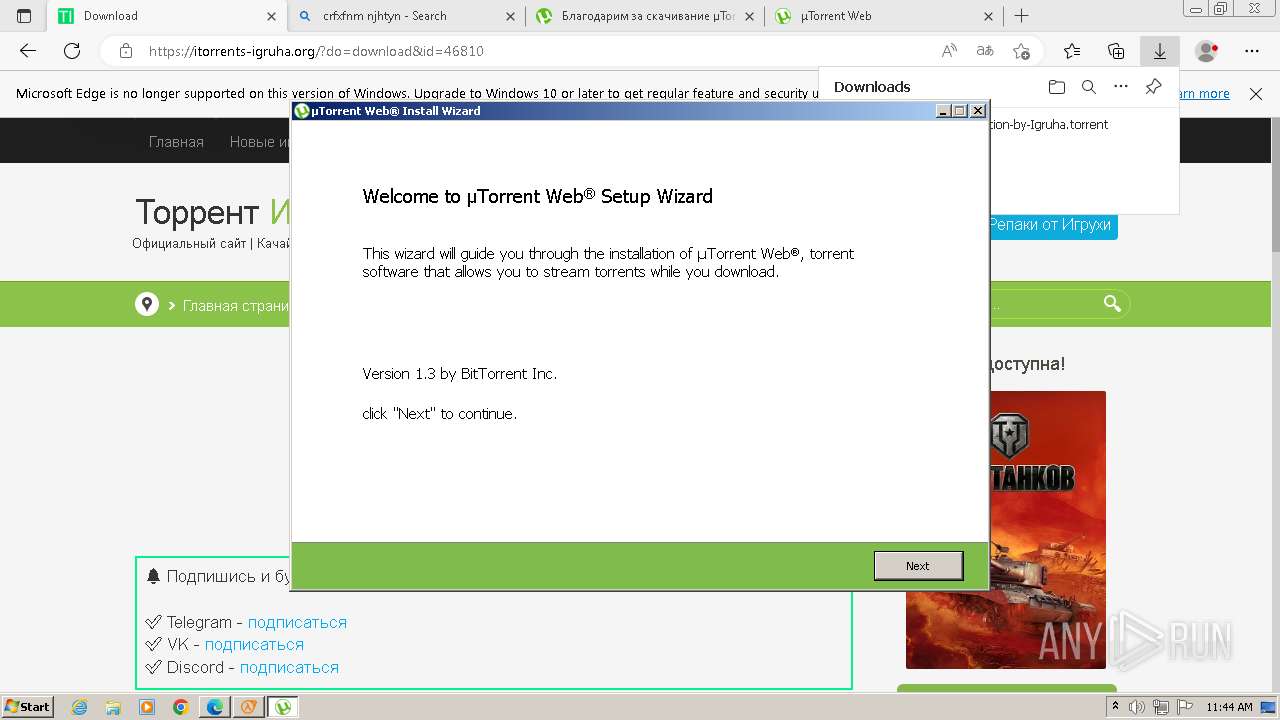Reload the current page in Edge
The image size is (1280, 720).
(x=72, y=51)
